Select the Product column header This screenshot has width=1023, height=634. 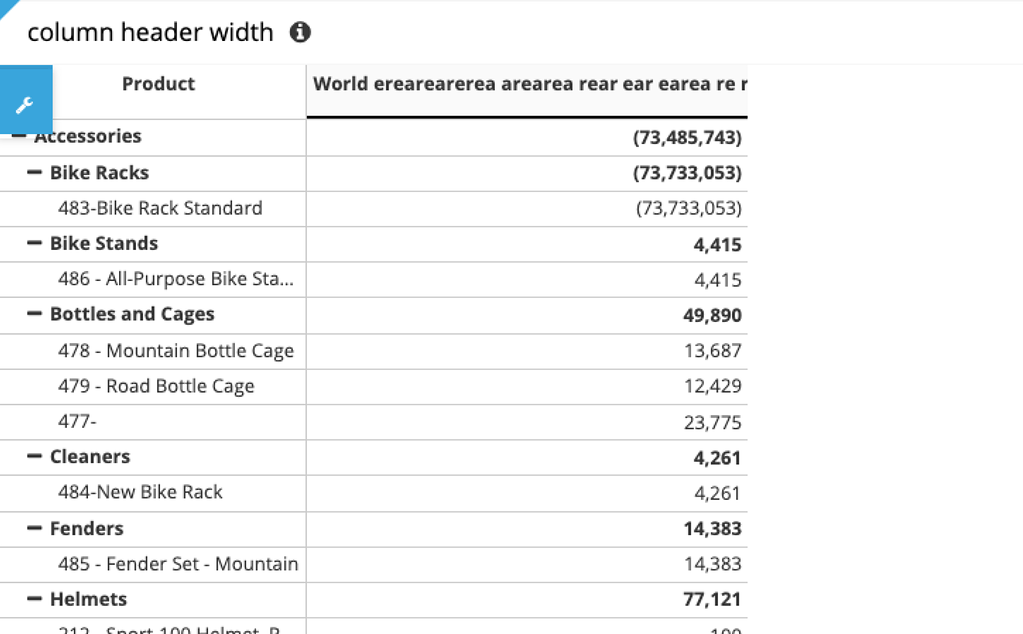158,84
